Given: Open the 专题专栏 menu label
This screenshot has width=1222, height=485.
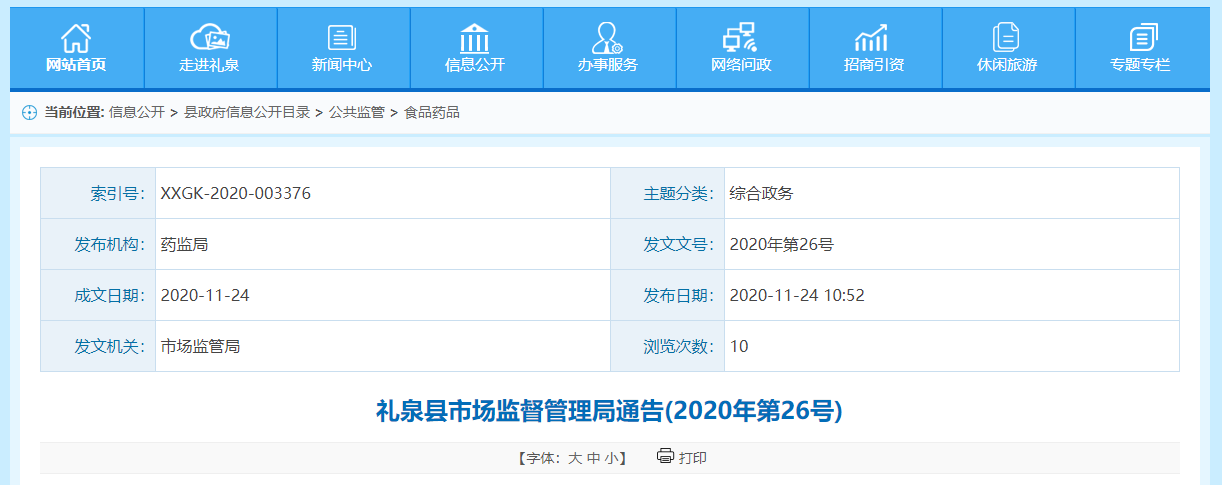Looking at the screenshot, I should (x=1140, y=65).
